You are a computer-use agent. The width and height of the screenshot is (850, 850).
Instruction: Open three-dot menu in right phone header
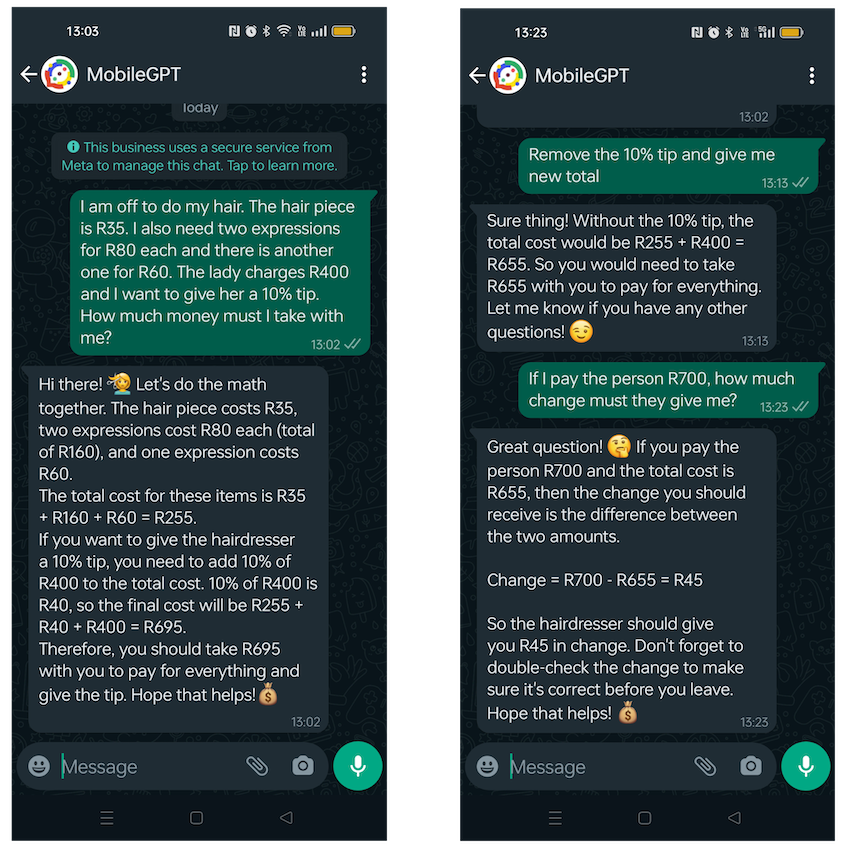(812, 76)
